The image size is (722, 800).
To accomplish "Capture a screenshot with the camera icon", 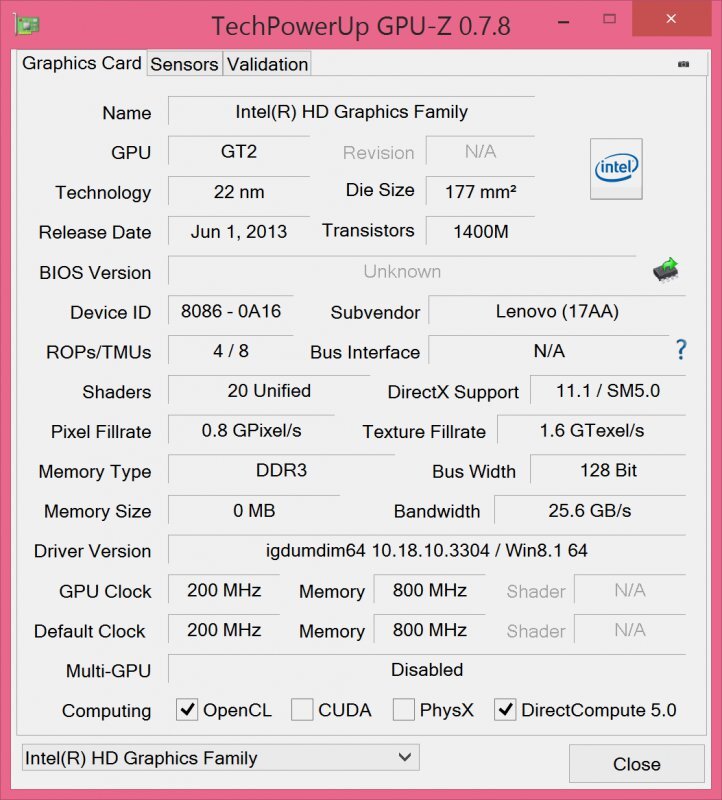I will pos(685,63).
